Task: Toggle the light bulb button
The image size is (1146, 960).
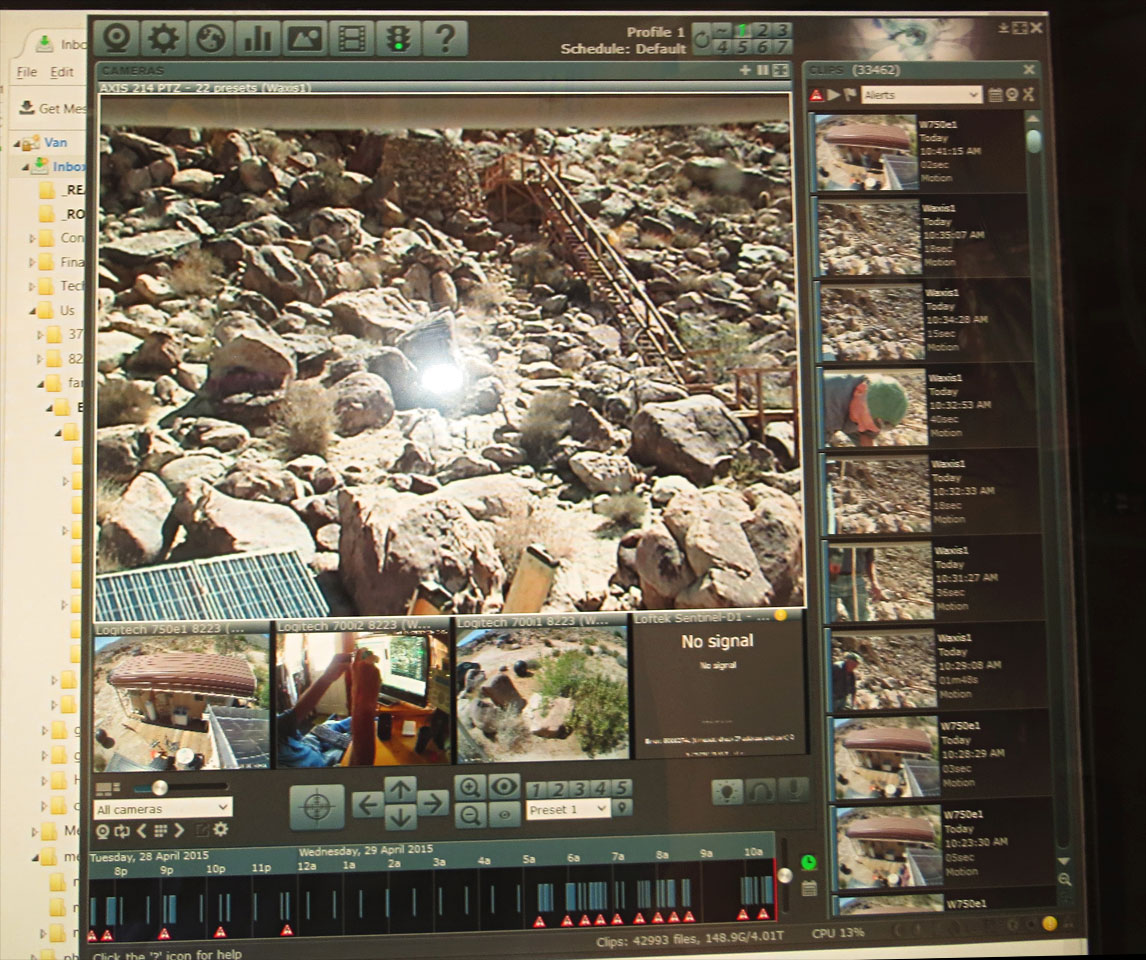Action: [x=727, y=791]
